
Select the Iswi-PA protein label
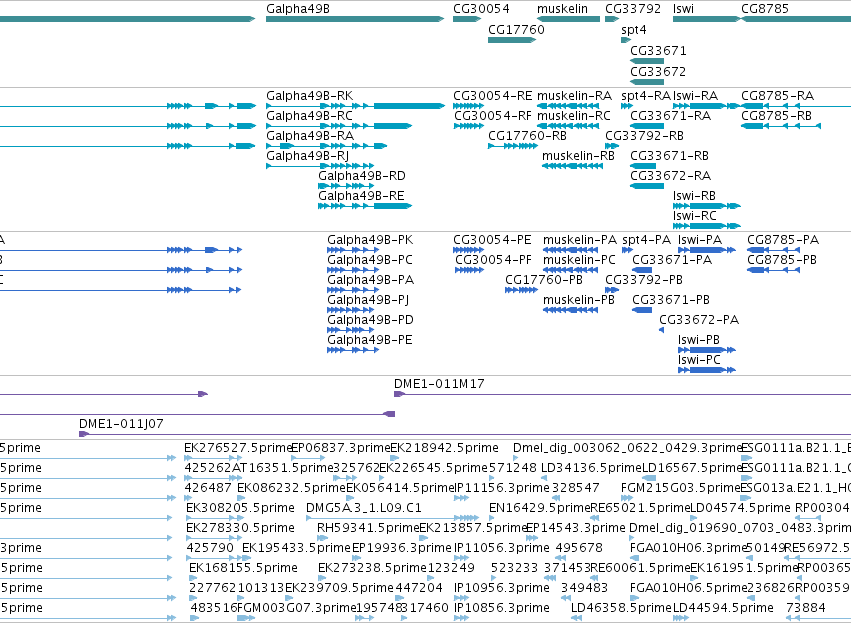700,240
